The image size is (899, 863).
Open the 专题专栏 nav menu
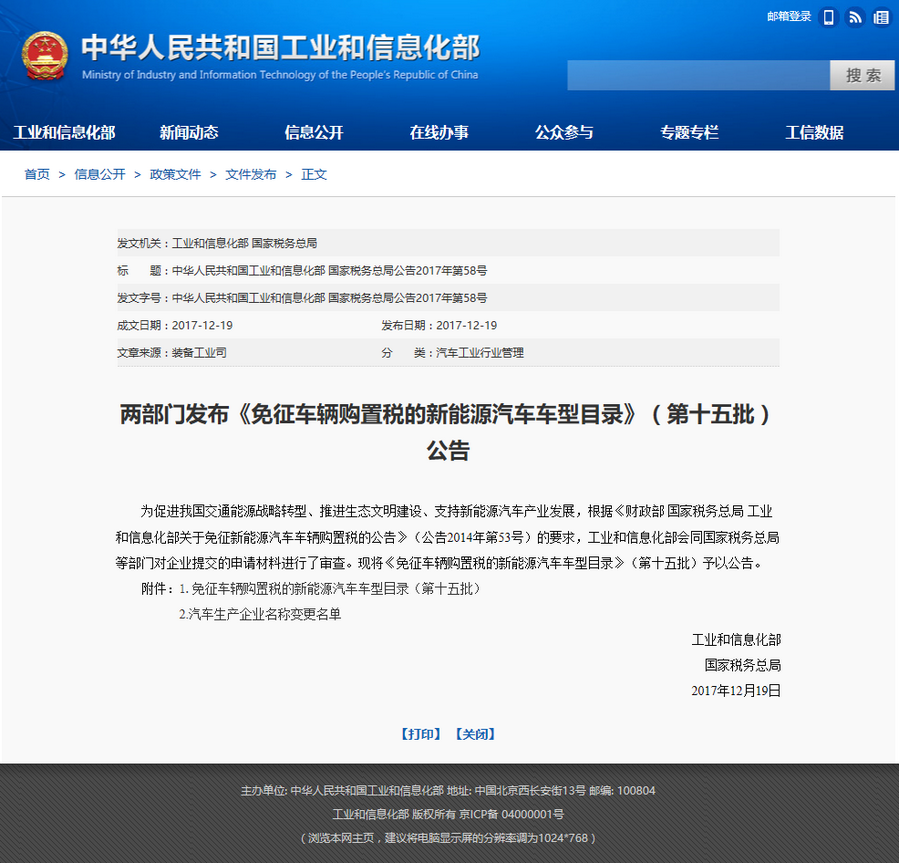point(689,132)
